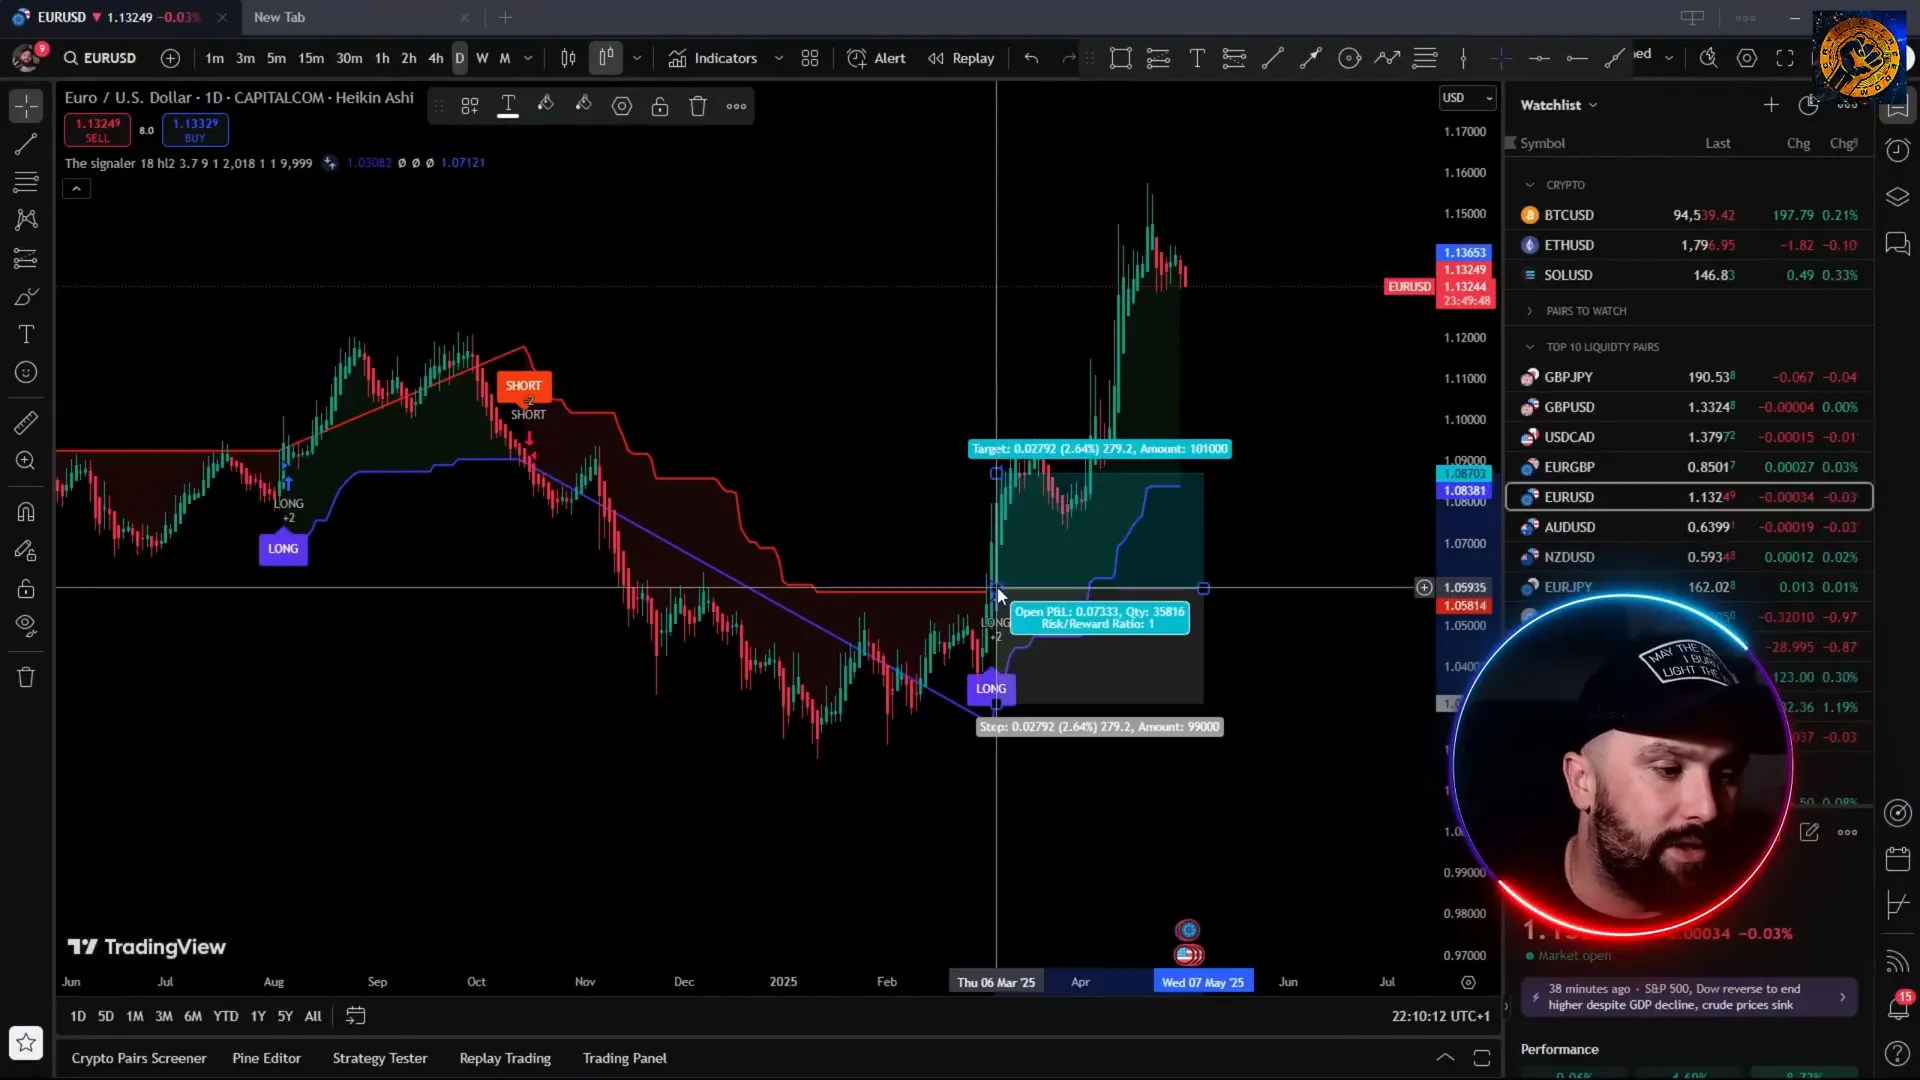Screen dimensions: 1920x1080
Task: Select the weekly W timeframe
Action: 482,58
